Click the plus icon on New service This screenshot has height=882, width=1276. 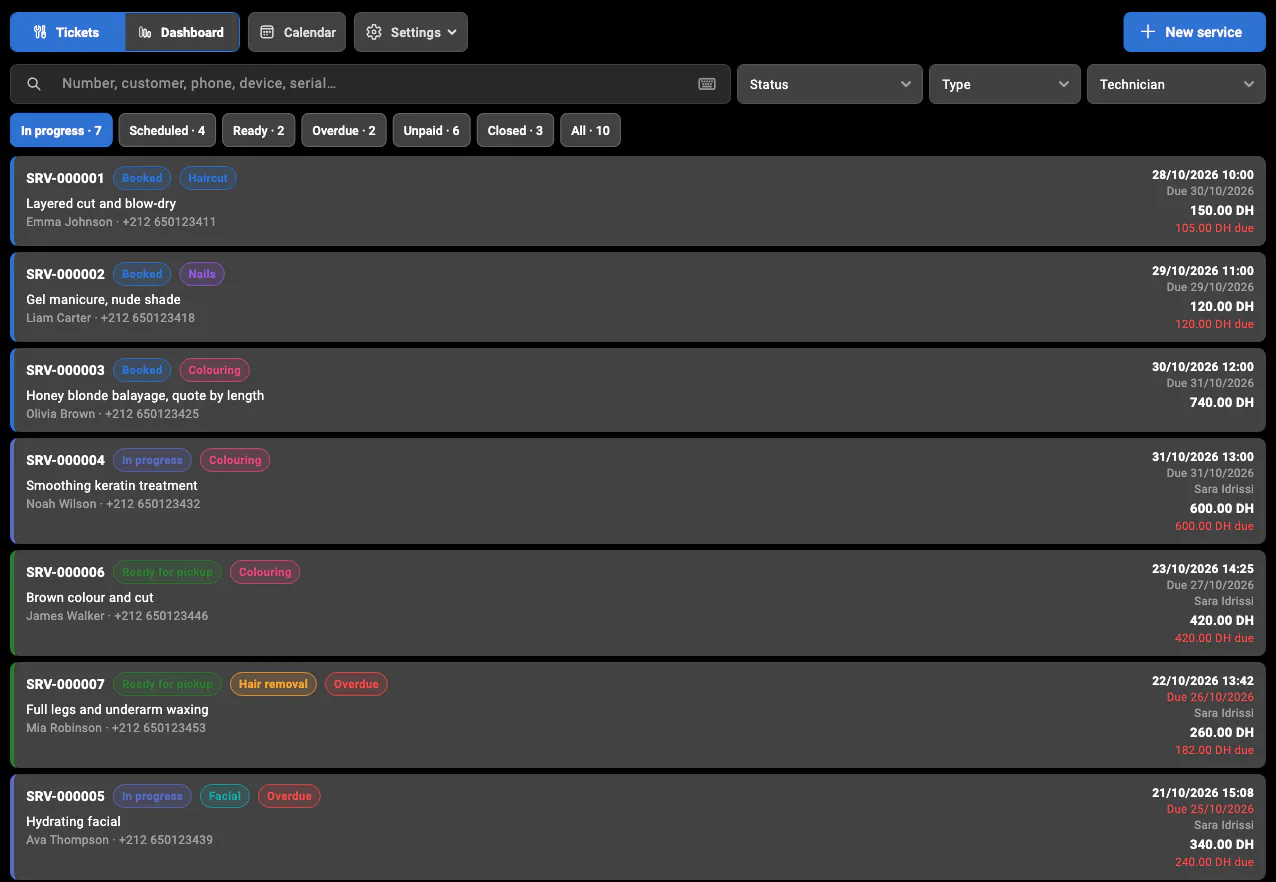[x=1148, y=32]
